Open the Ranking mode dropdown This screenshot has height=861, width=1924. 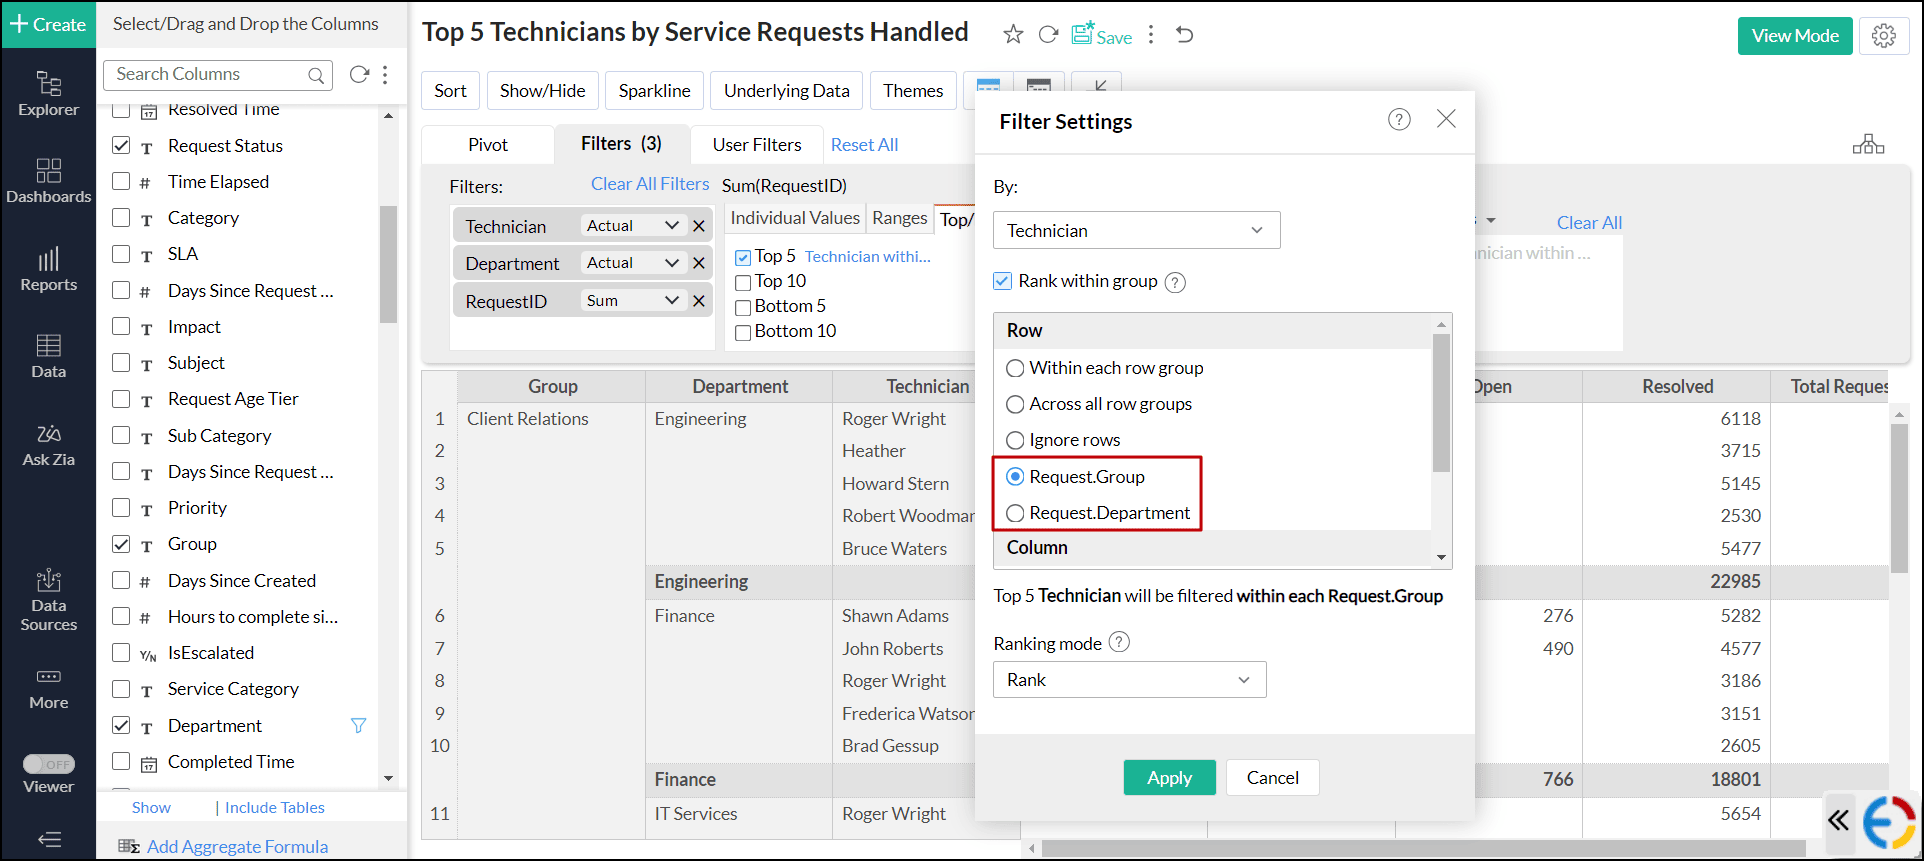point(1129,680)
